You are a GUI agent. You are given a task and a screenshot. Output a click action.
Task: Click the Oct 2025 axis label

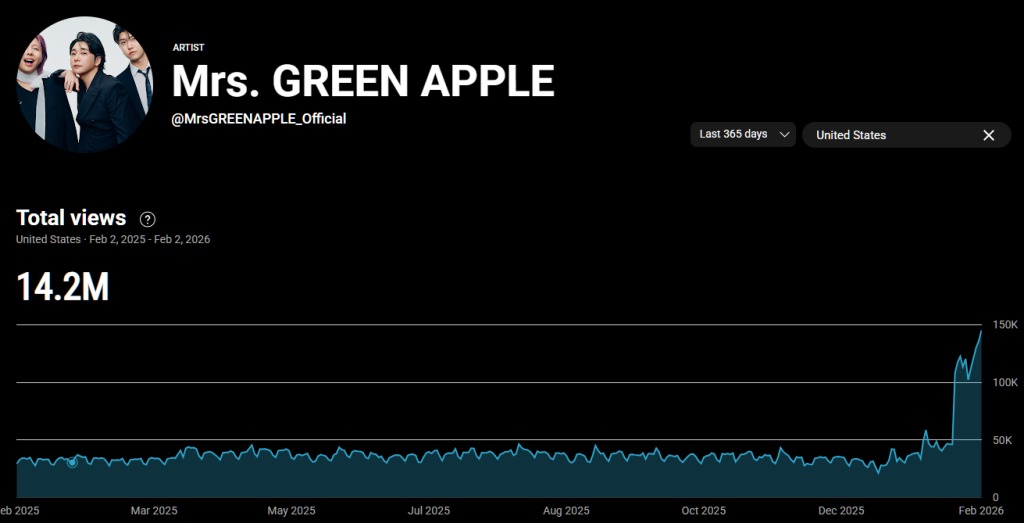(703, 511)
